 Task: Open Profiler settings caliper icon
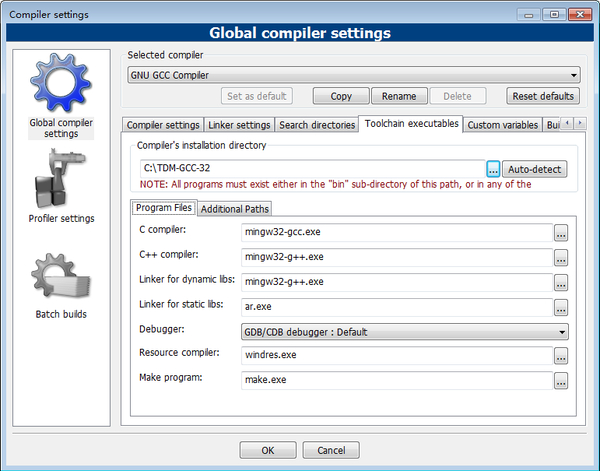click(x=60, y=179)
